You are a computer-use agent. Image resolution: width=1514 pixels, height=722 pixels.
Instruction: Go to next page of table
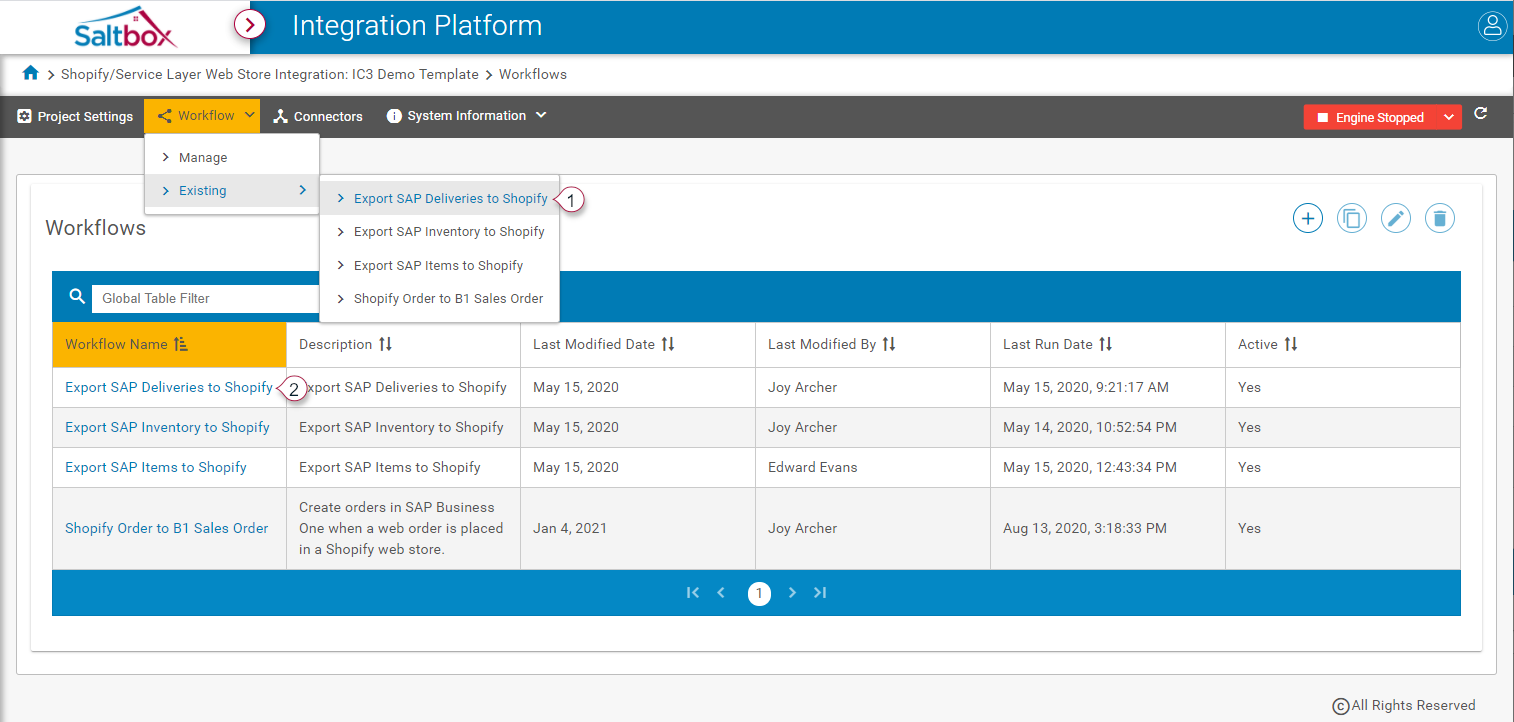coord(792,593)
